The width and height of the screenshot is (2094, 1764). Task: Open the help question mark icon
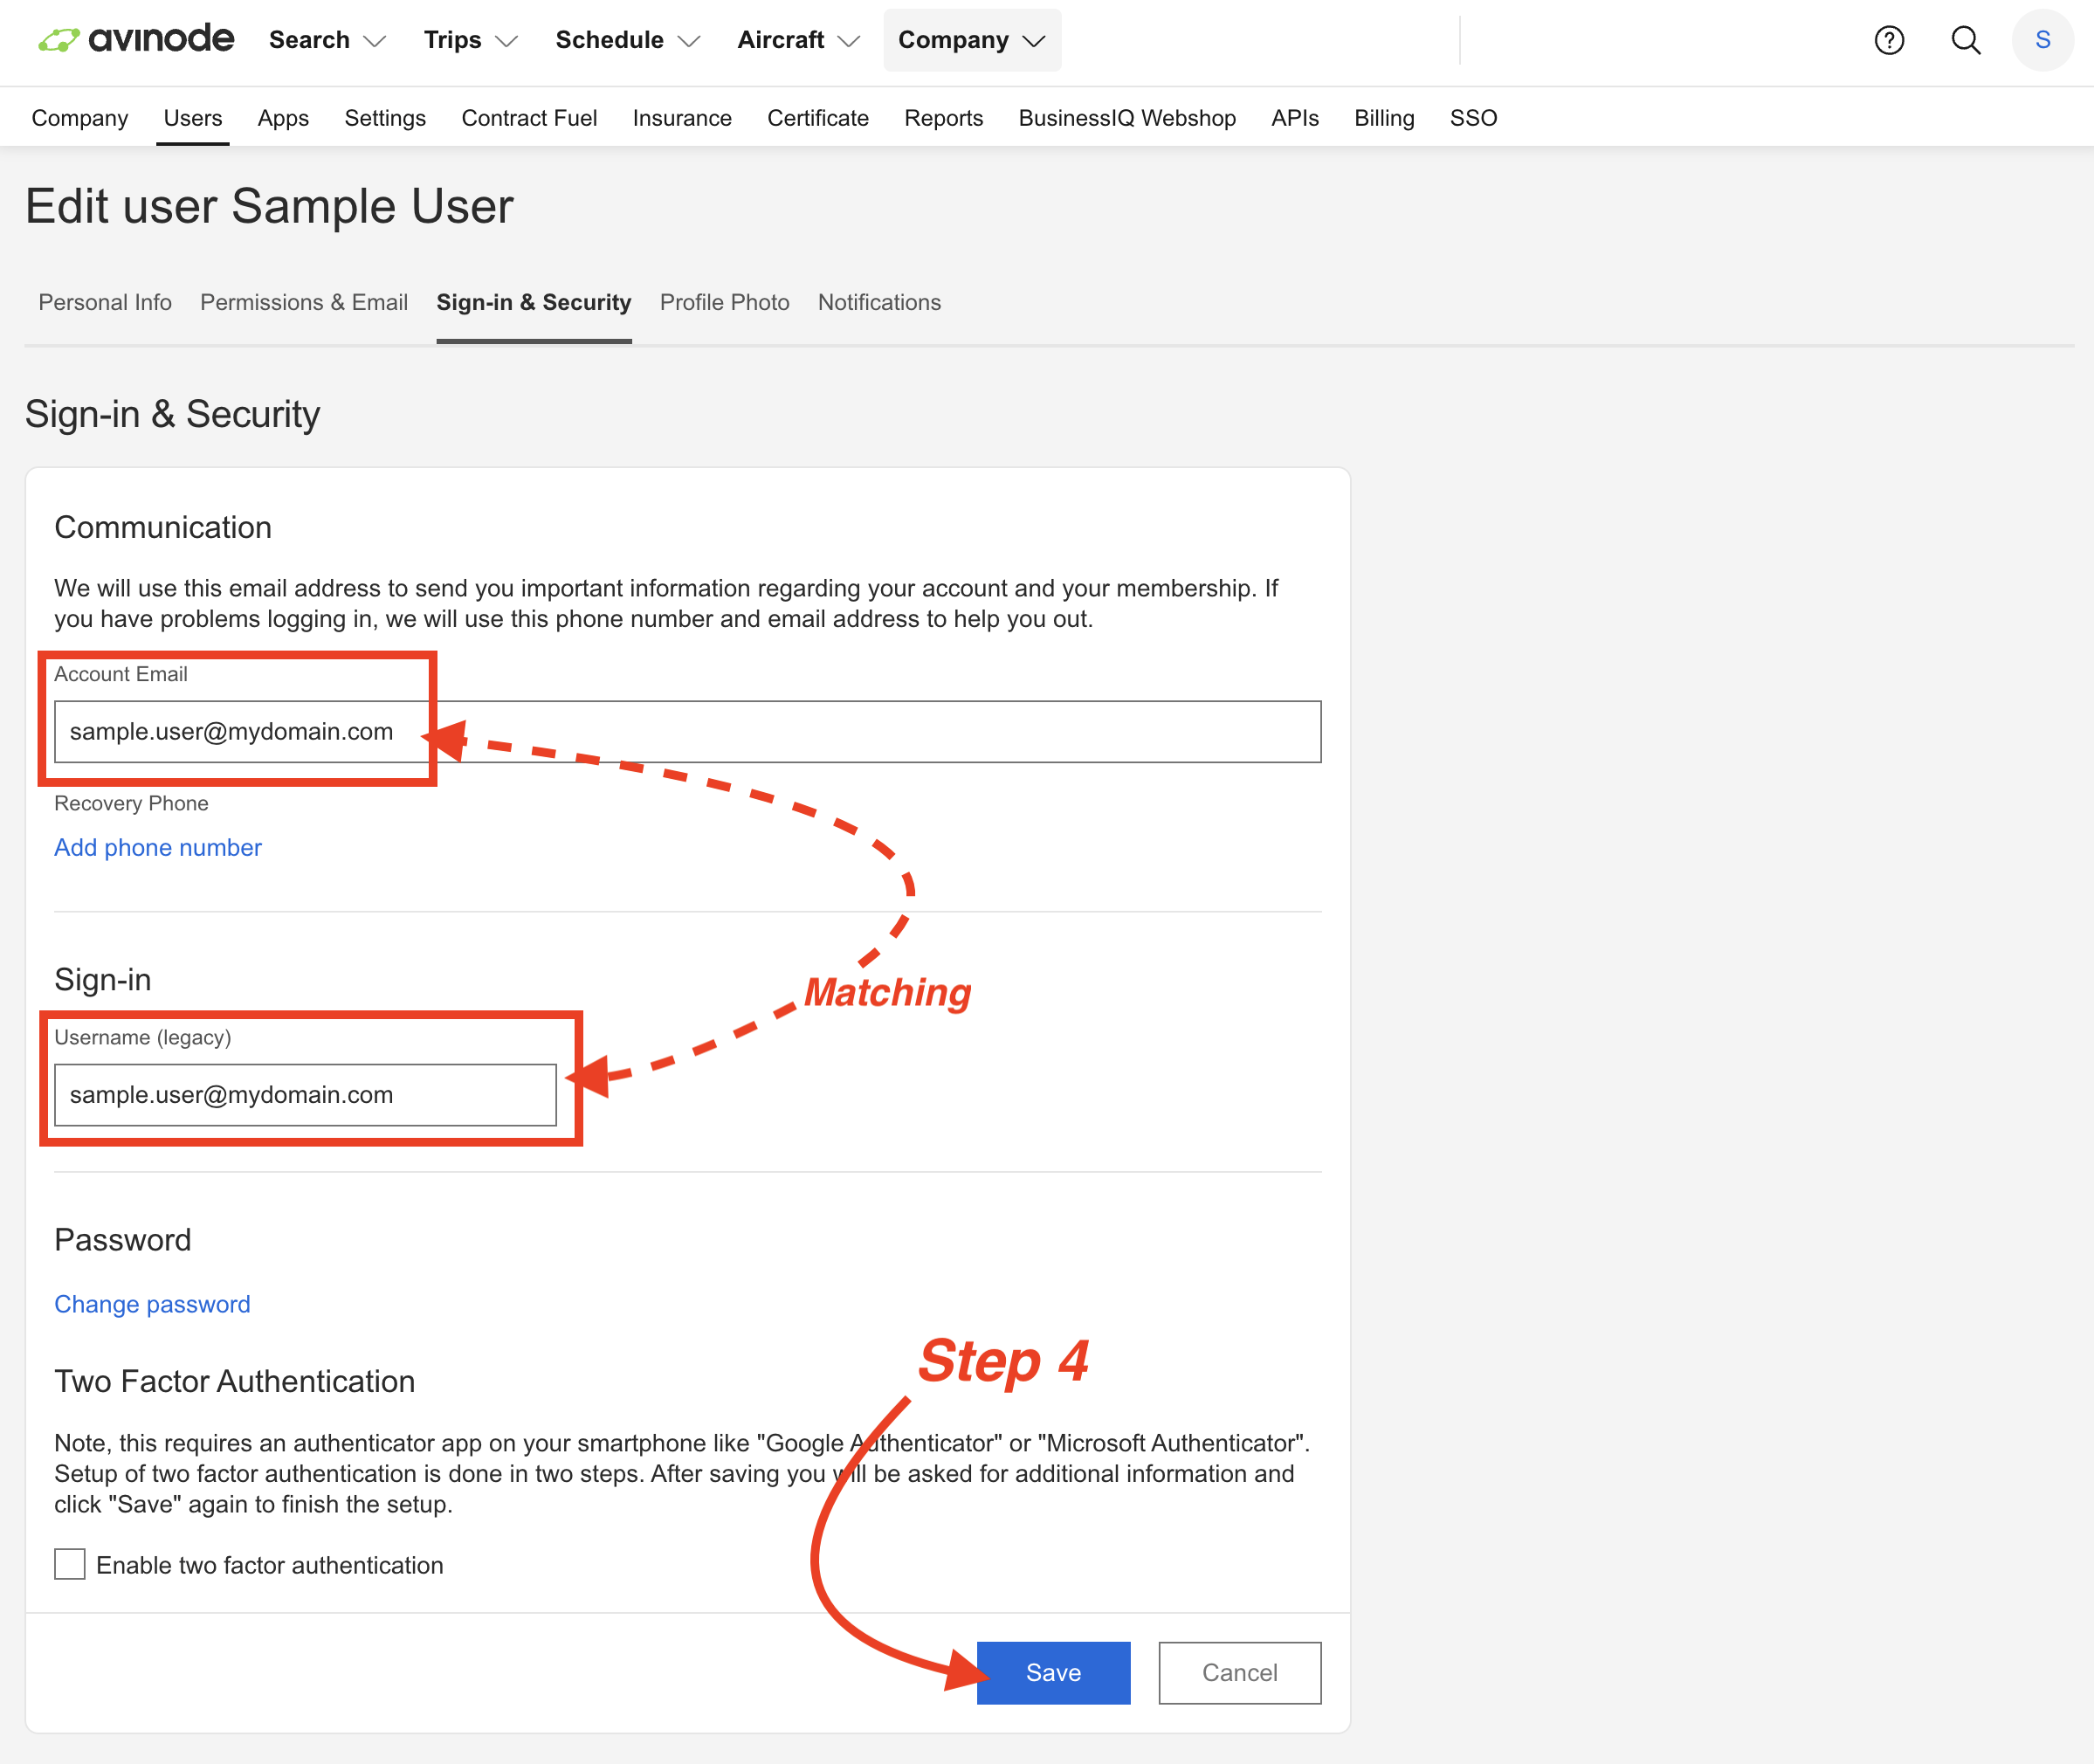1889,40
